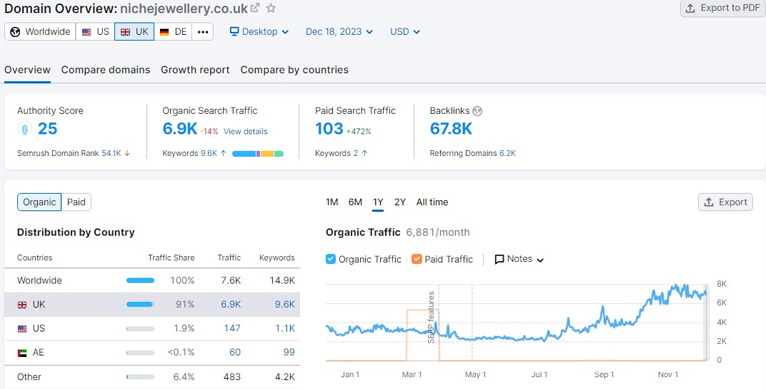Viewport: 766px width, 389px height.
Task: Toggle the Paid Traffic checkbox
Action: pyautogui.click(x=417, y=259)
